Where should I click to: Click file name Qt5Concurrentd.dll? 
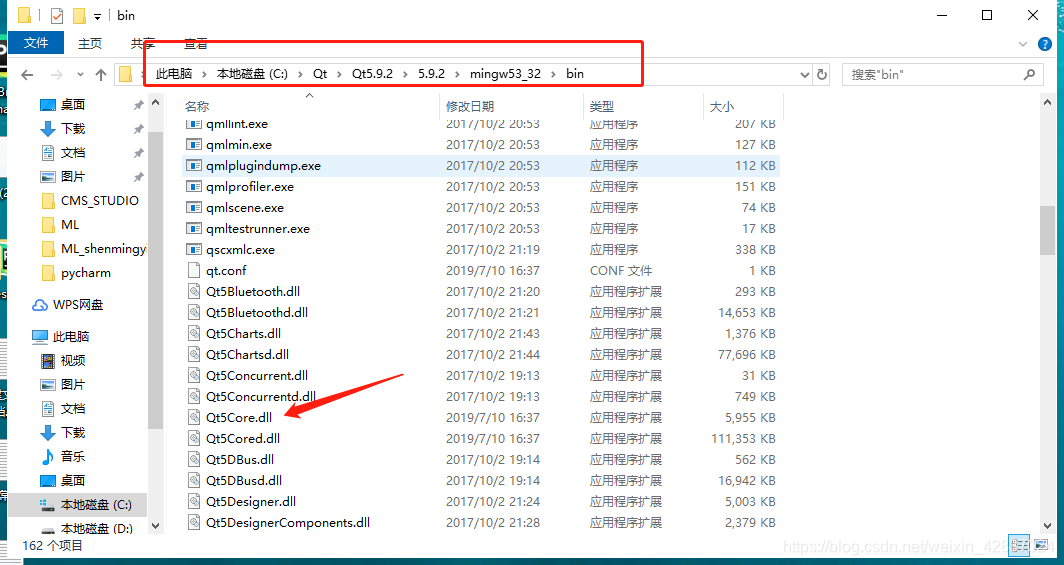[261, 397]
